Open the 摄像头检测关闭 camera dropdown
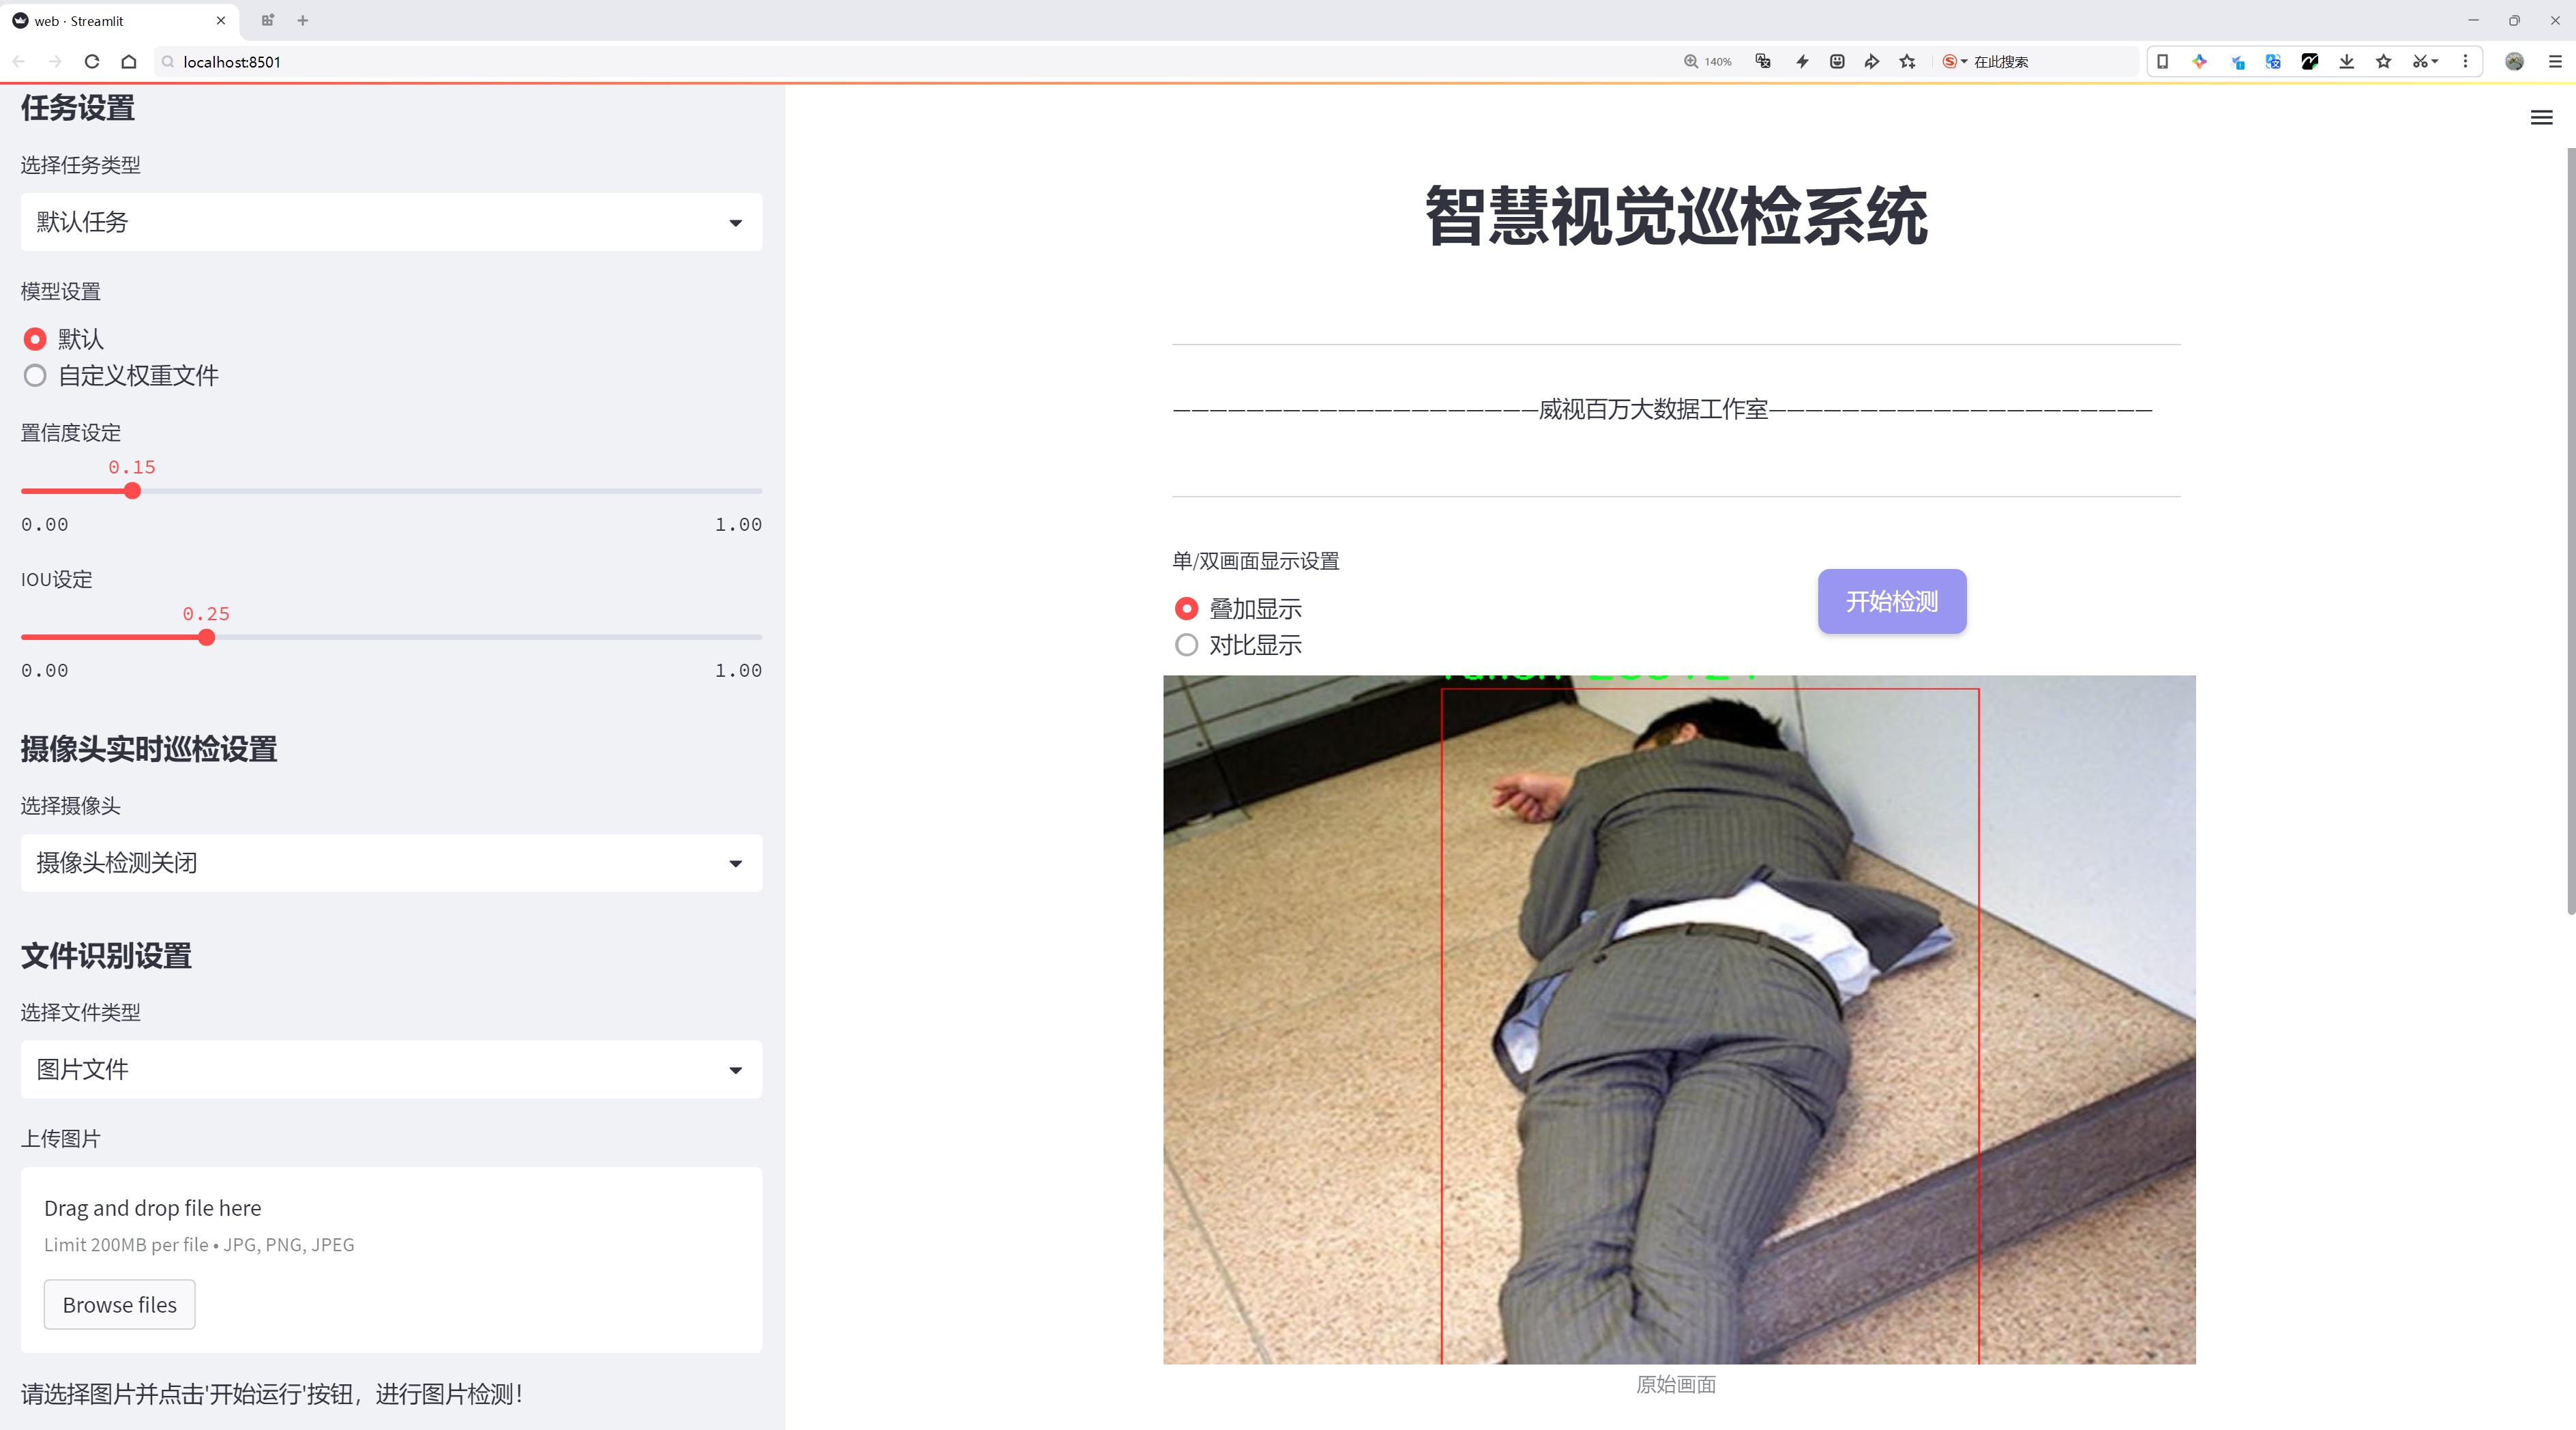Screen dimensions: 2576x1430 [391, 863]
